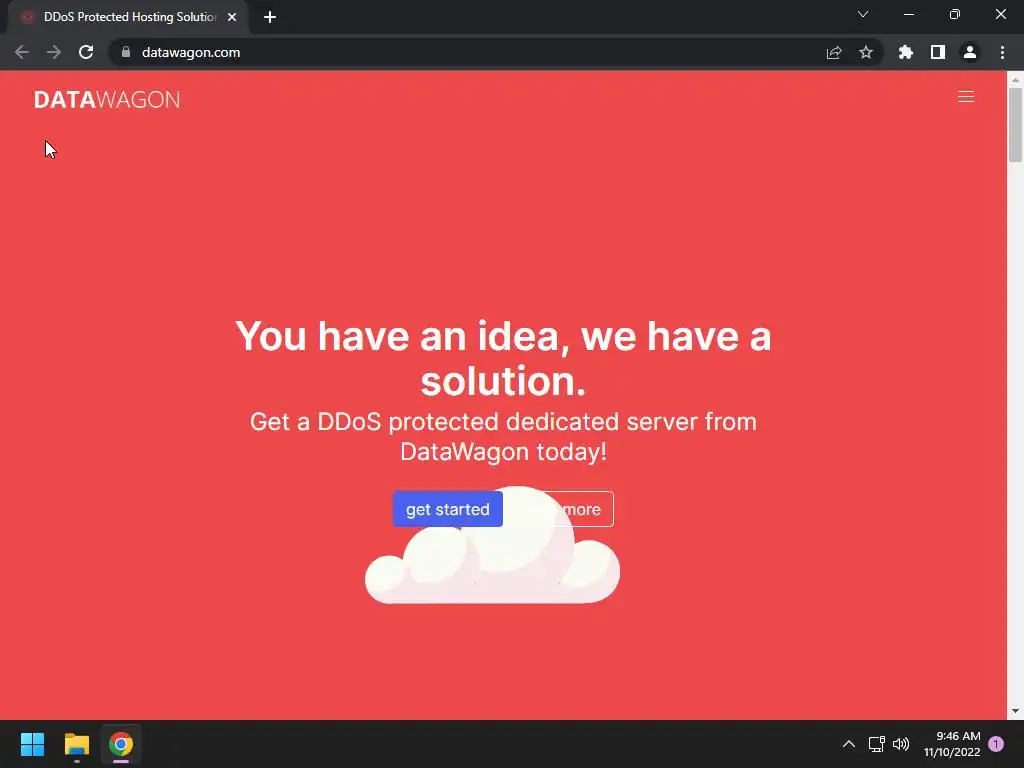Show hidden system tray icons
The height and width of the screenshot is (768, 1024).
[848, 744]
